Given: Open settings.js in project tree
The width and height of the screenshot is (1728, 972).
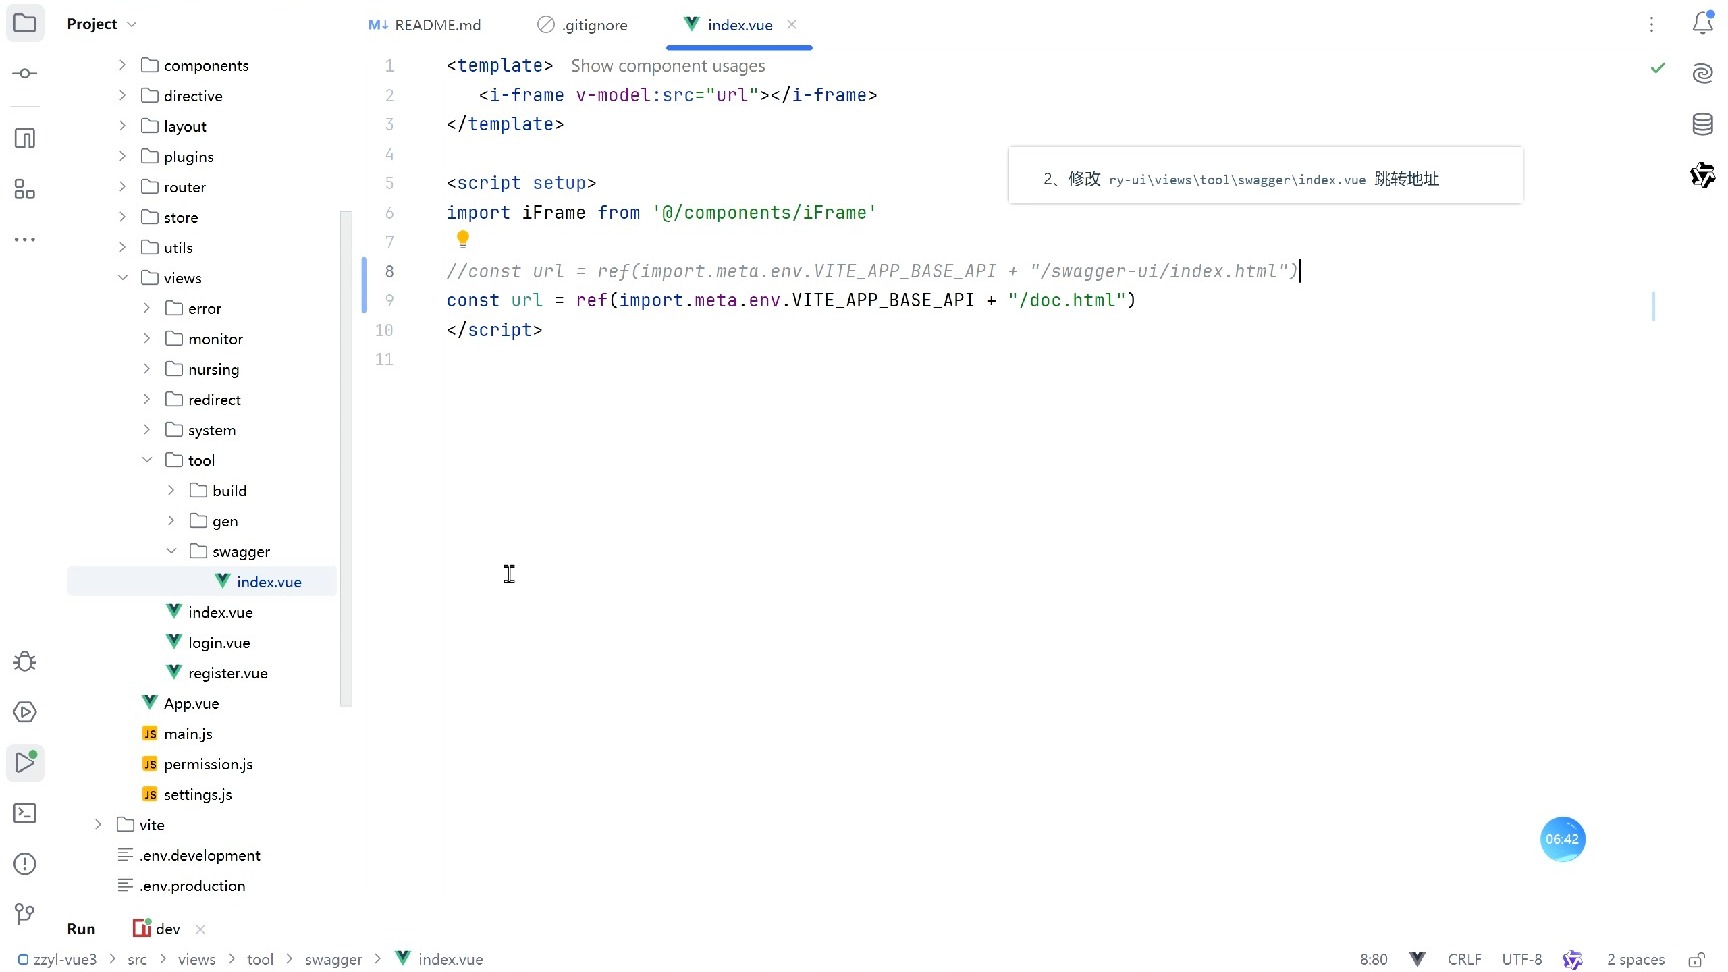Looking at the screenshot, I should click(198, 795).
